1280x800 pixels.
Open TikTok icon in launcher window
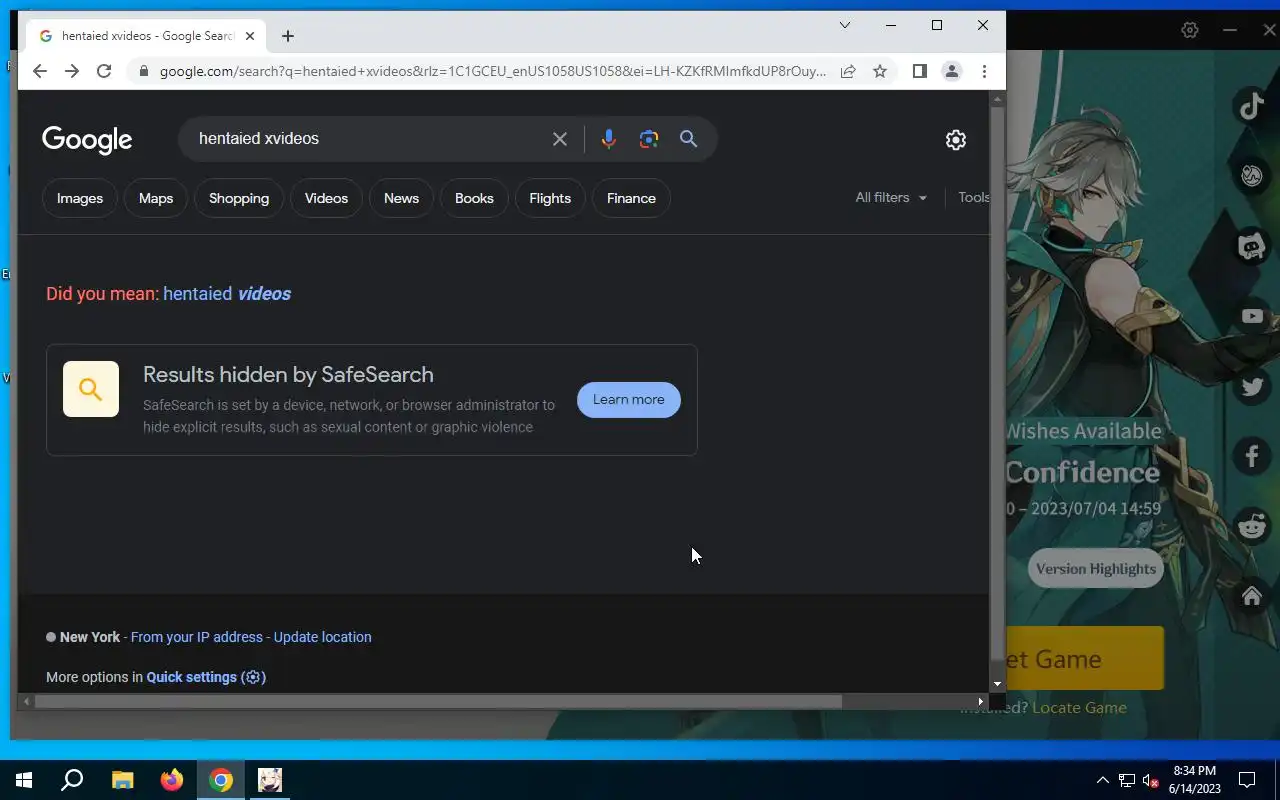tap(1252, 105)
